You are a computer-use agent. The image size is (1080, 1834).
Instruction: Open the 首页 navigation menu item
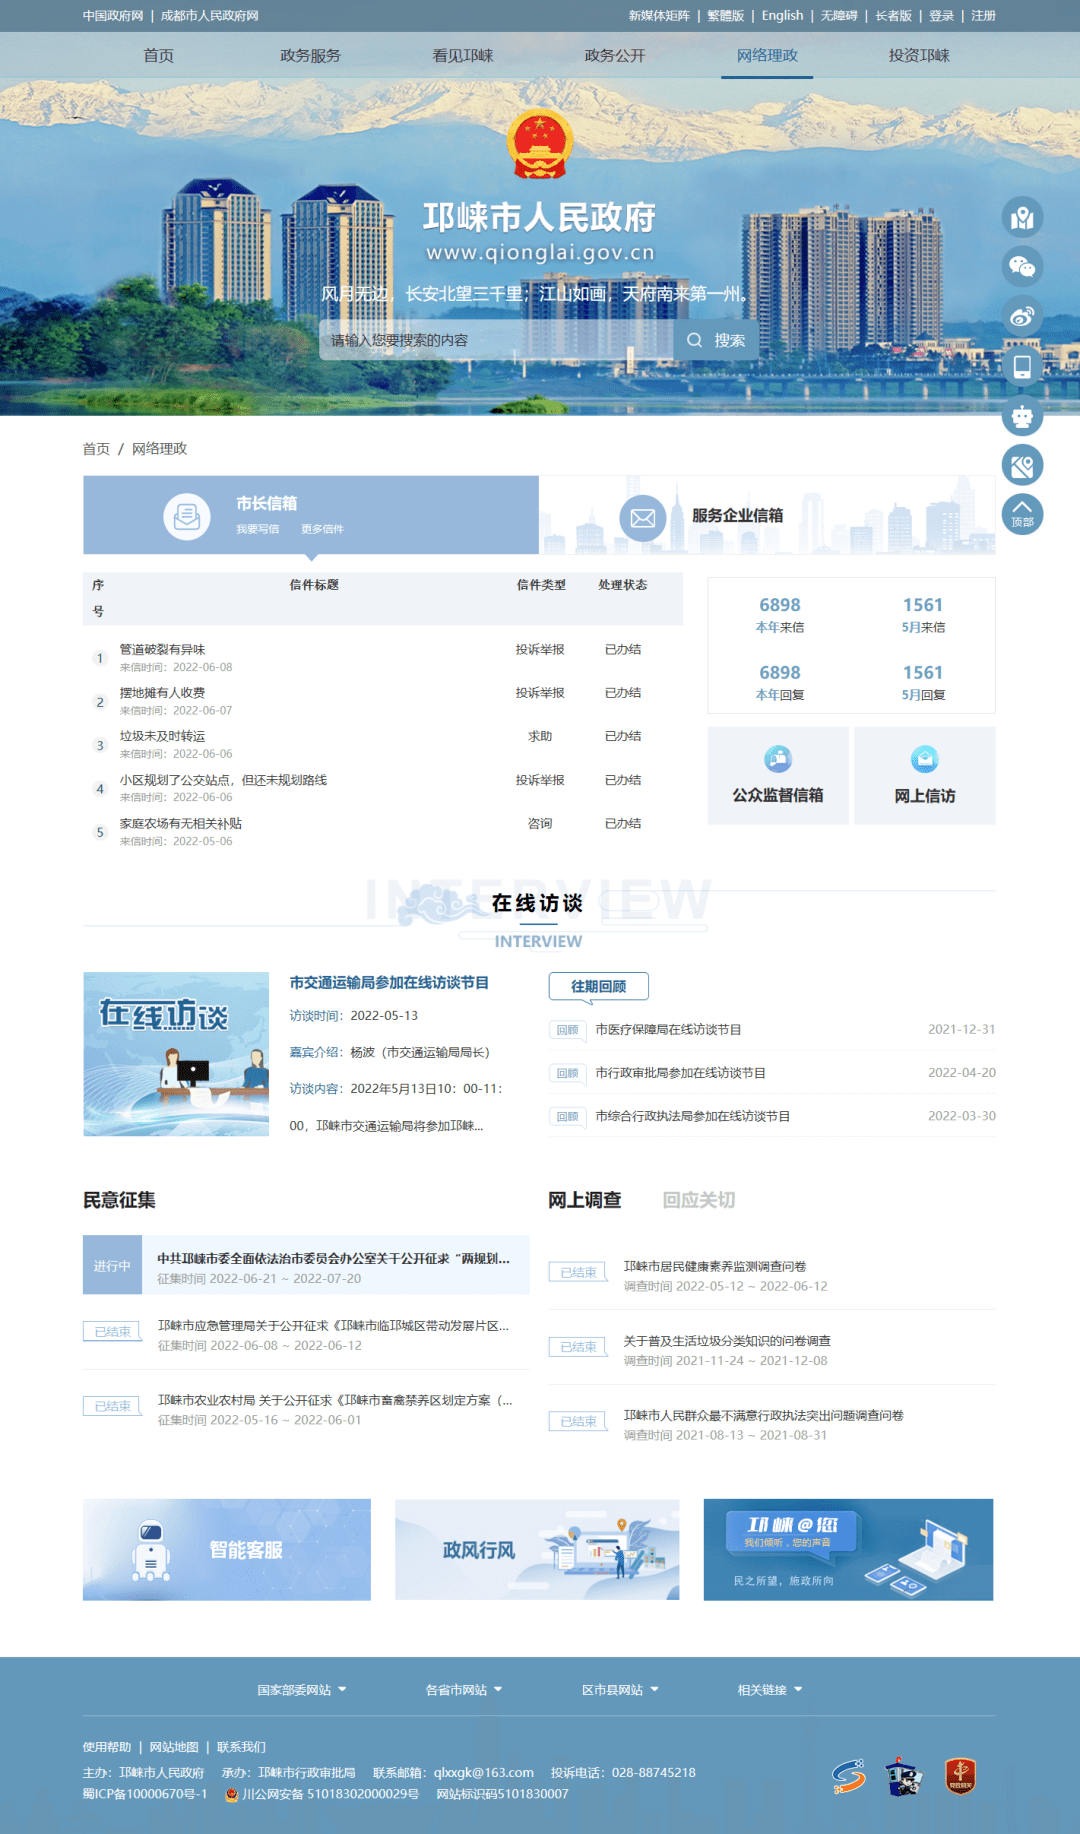click(159, 55)
